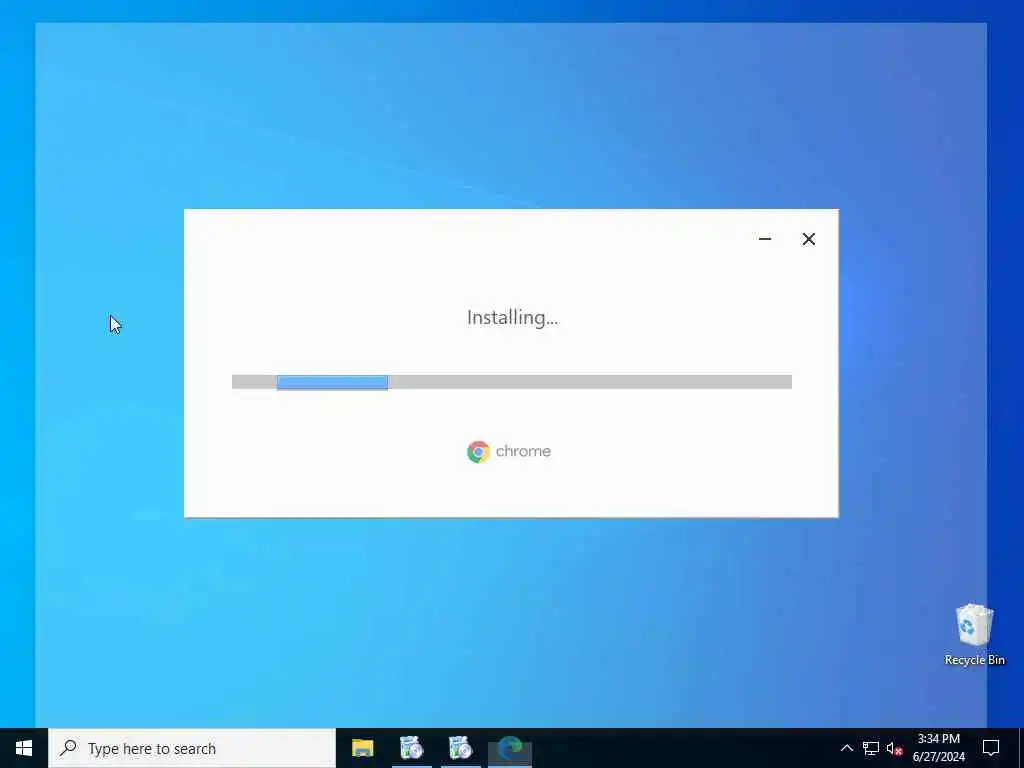
Task: Open Microsoft Edge from taskbar
Action: click(510, 748)
